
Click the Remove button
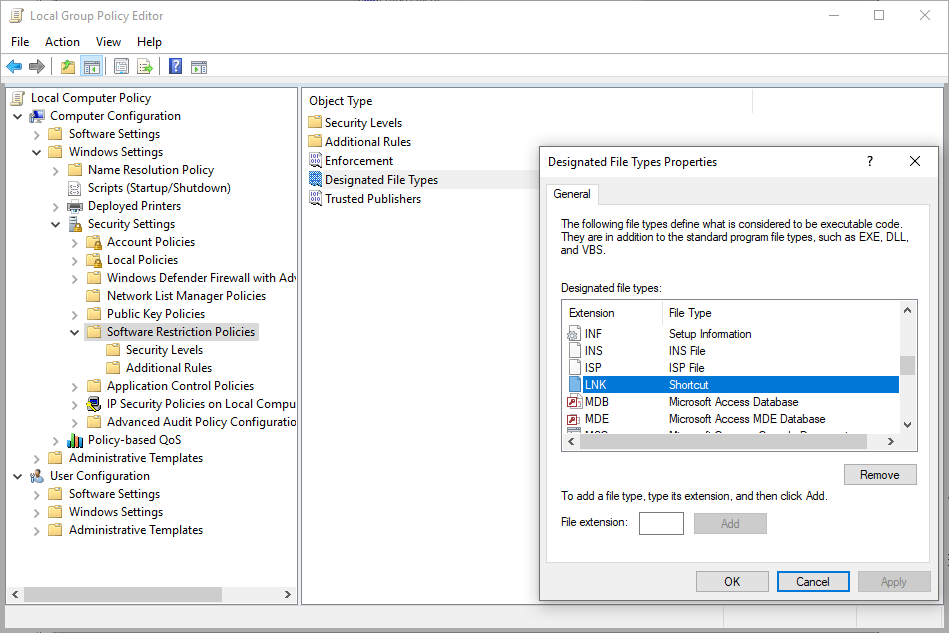coord(880,474)
